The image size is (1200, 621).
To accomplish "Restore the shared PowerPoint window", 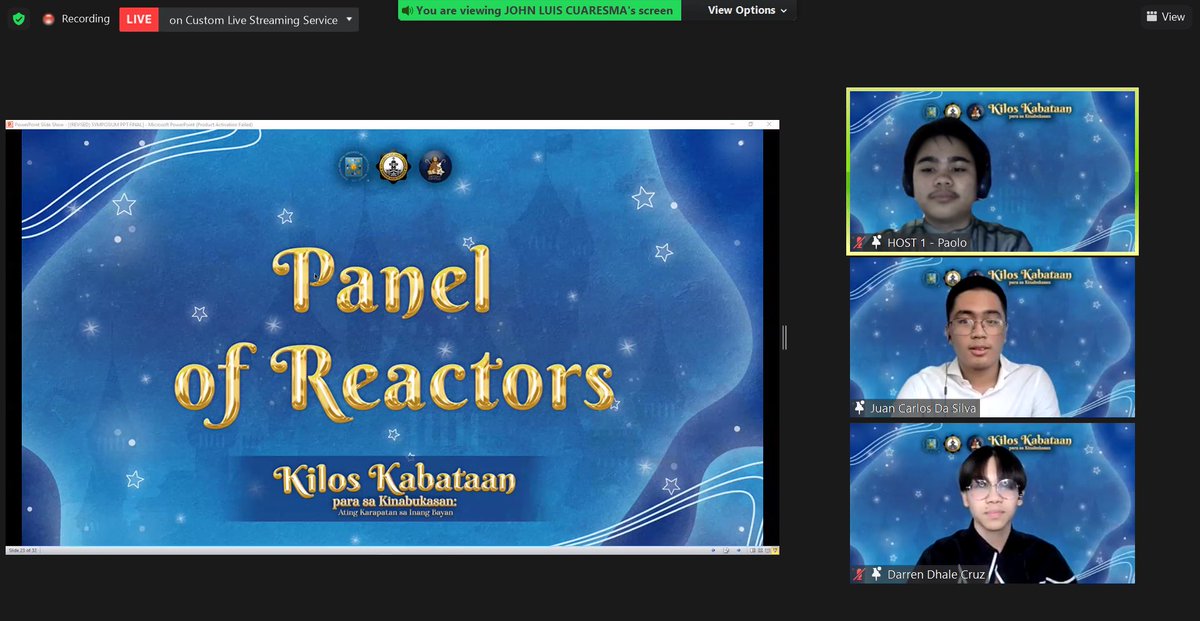I will click(751, 124).
